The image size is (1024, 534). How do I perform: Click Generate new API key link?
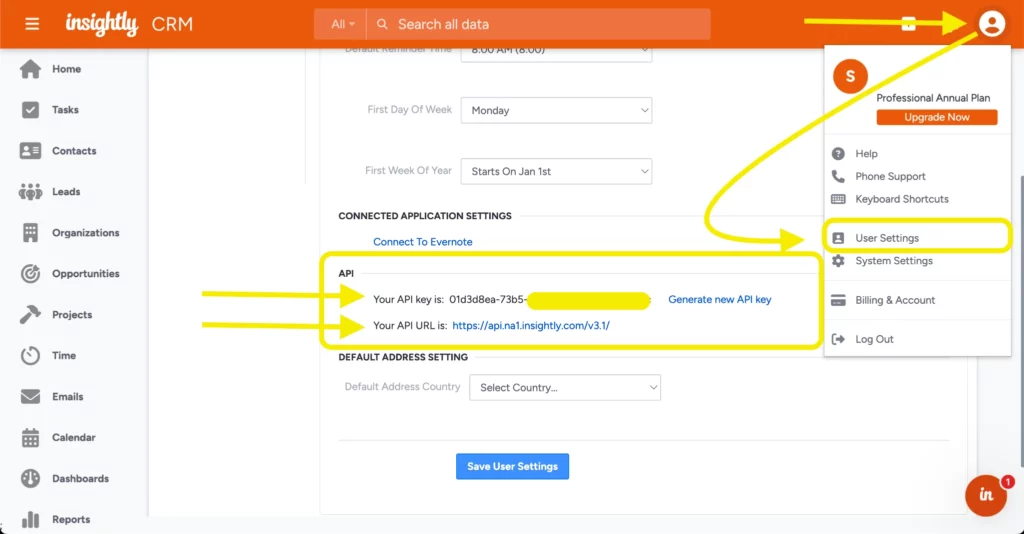point(720,299)
